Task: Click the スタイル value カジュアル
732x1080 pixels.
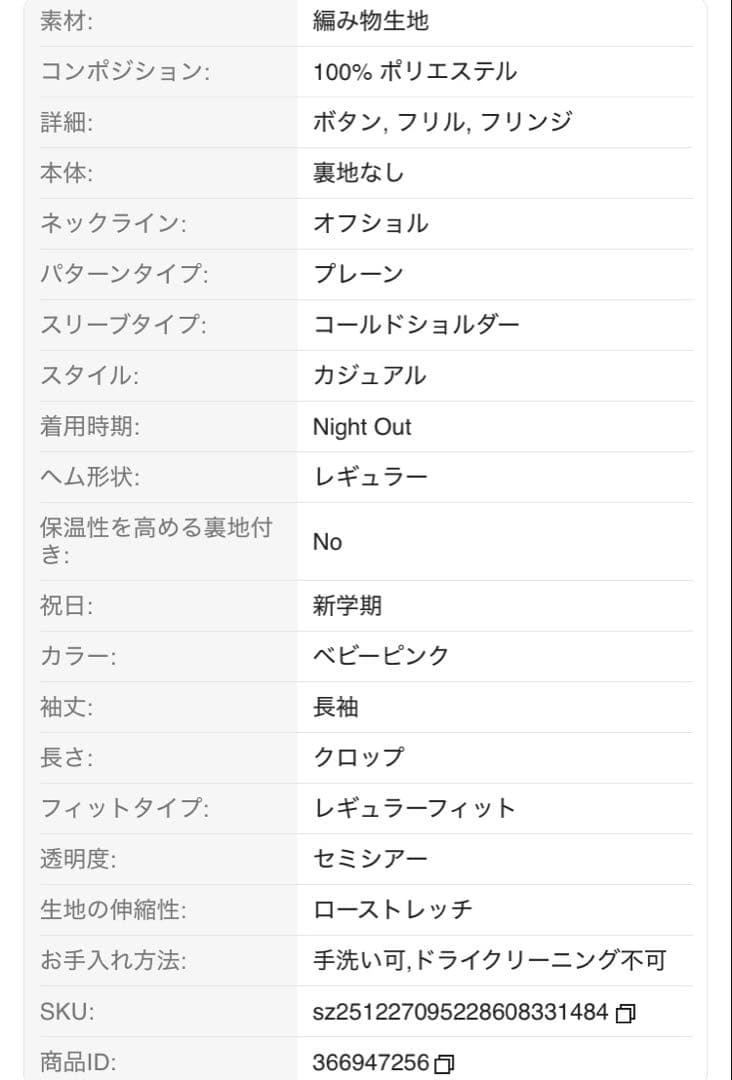Action: click(370, 375)
